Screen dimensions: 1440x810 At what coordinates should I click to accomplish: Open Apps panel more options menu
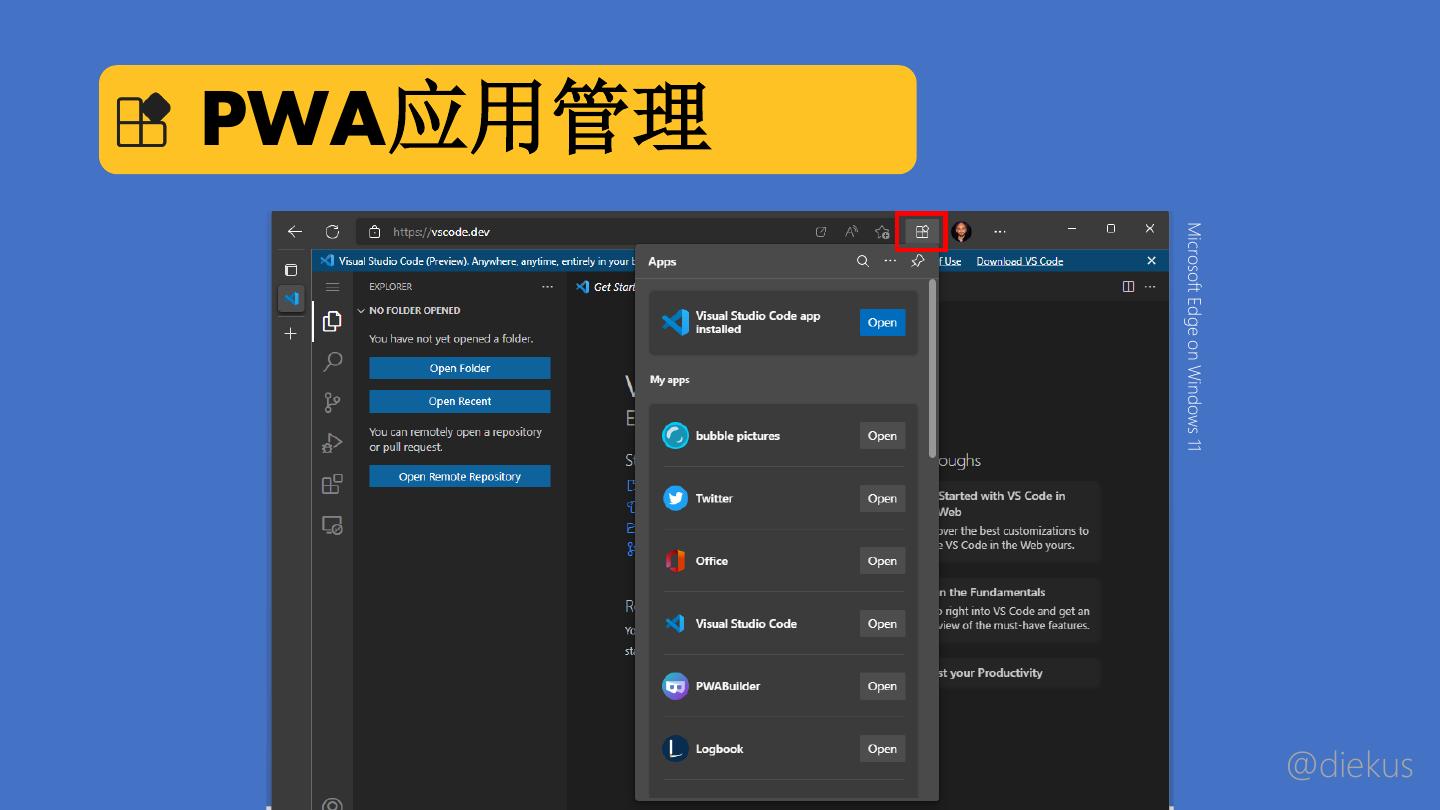890,261
